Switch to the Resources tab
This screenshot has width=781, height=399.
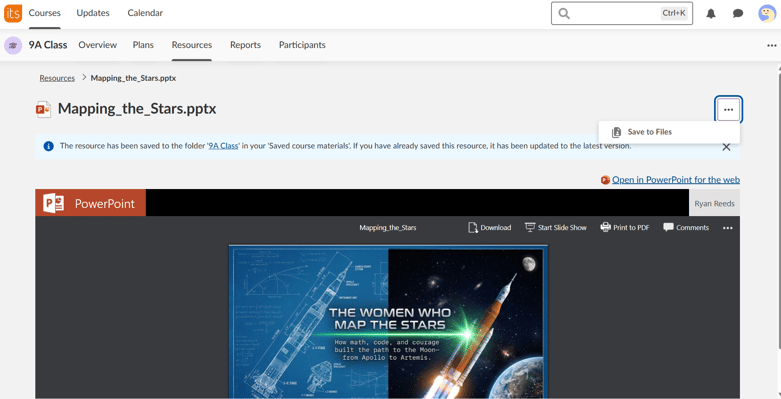(x=192, y=45)
